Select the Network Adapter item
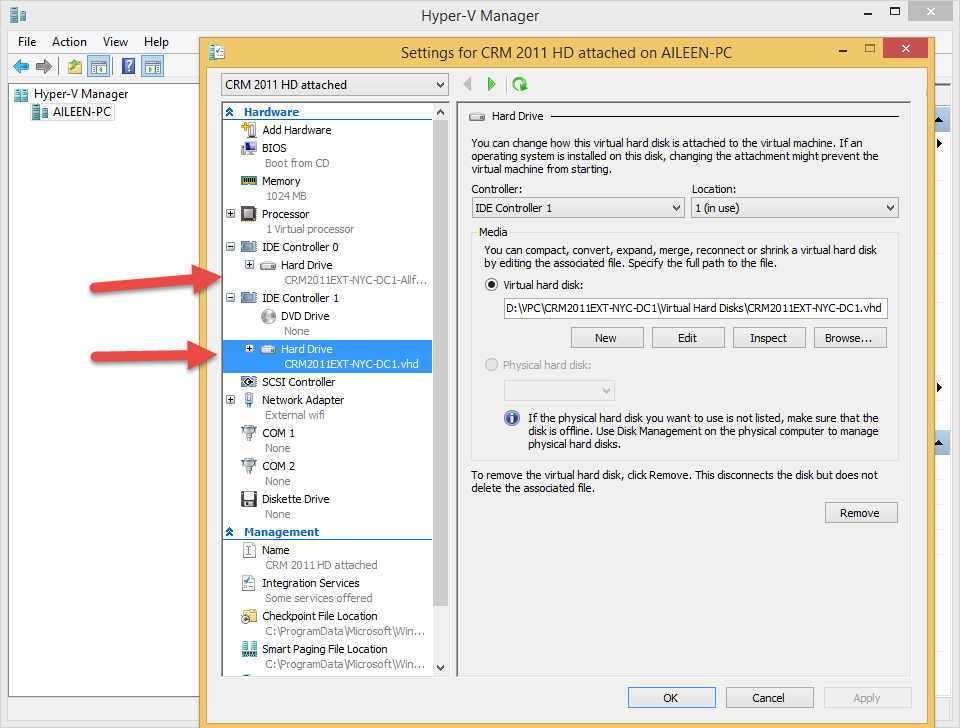This screenshot has height=728, width=960. pos(302,400)
